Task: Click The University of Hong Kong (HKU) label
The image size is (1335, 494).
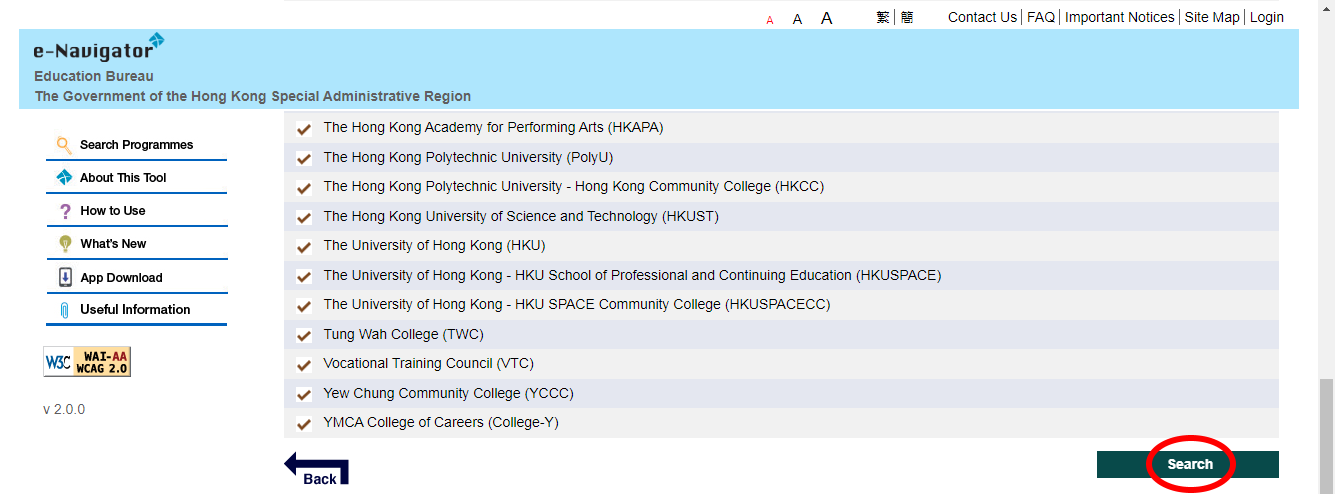Action: coord(434,245)
